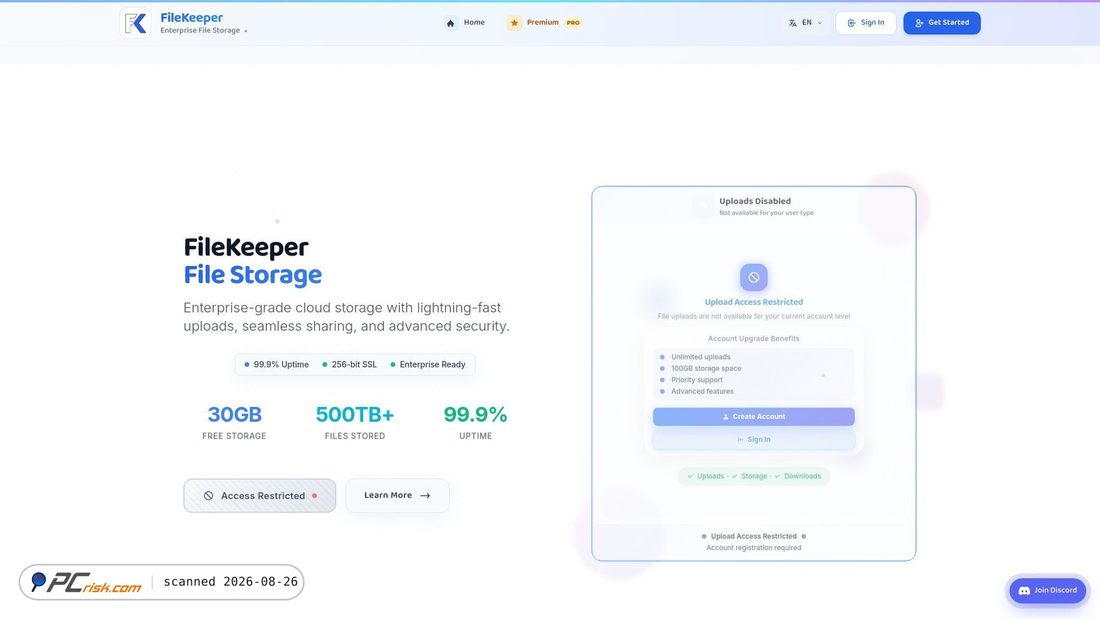Image resolution: width=1100 pixels, height=619 pixels.
Task: Open the EN language dropdown
Action: click(805, 22)
